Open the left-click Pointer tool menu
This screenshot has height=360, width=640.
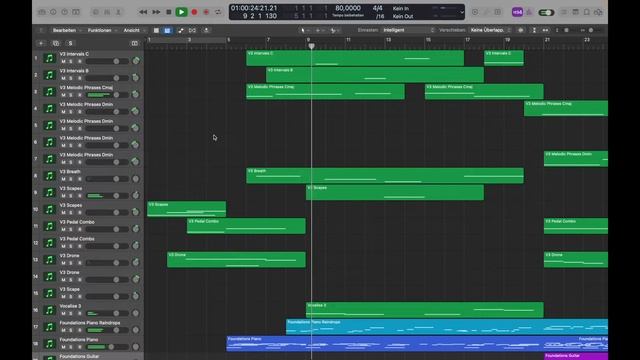[x=304, y=30]
